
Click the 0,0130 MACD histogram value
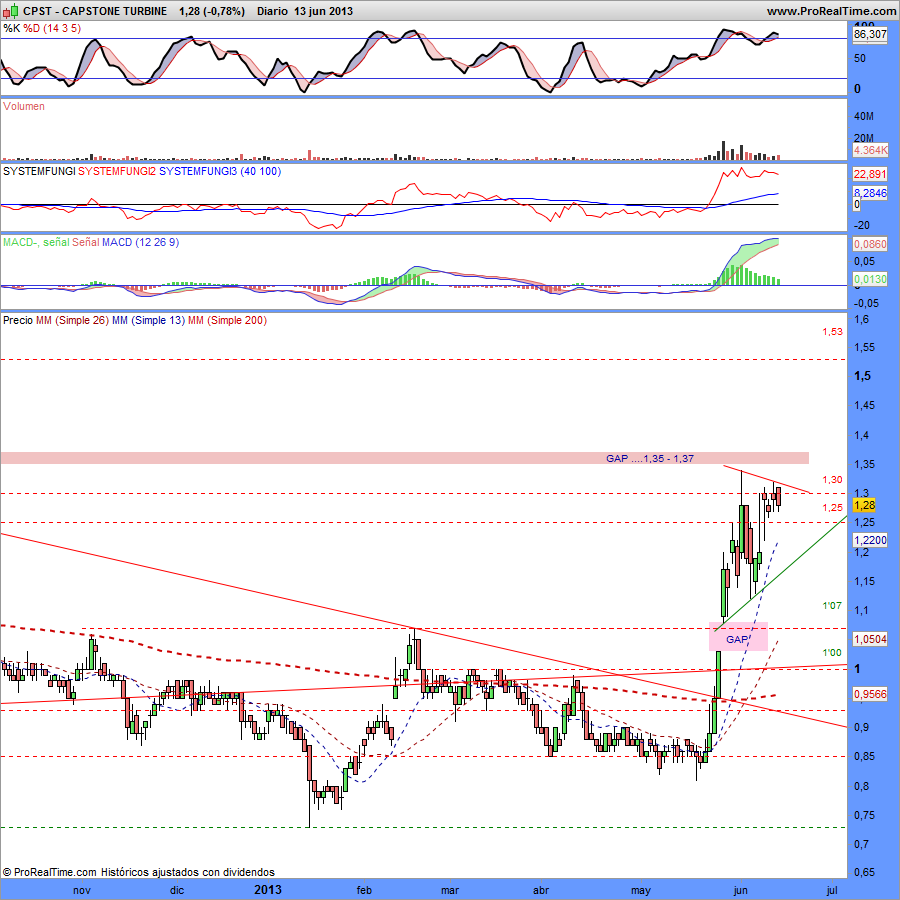click(870, 279)
